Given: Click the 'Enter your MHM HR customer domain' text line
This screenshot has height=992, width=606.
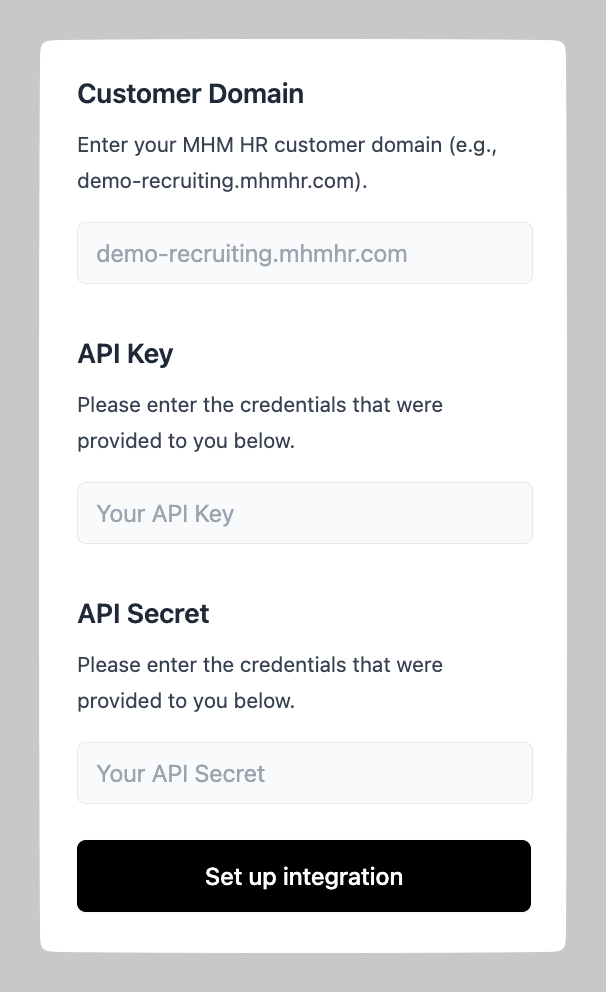Looking at the screenshot, I should pos(287,145).
